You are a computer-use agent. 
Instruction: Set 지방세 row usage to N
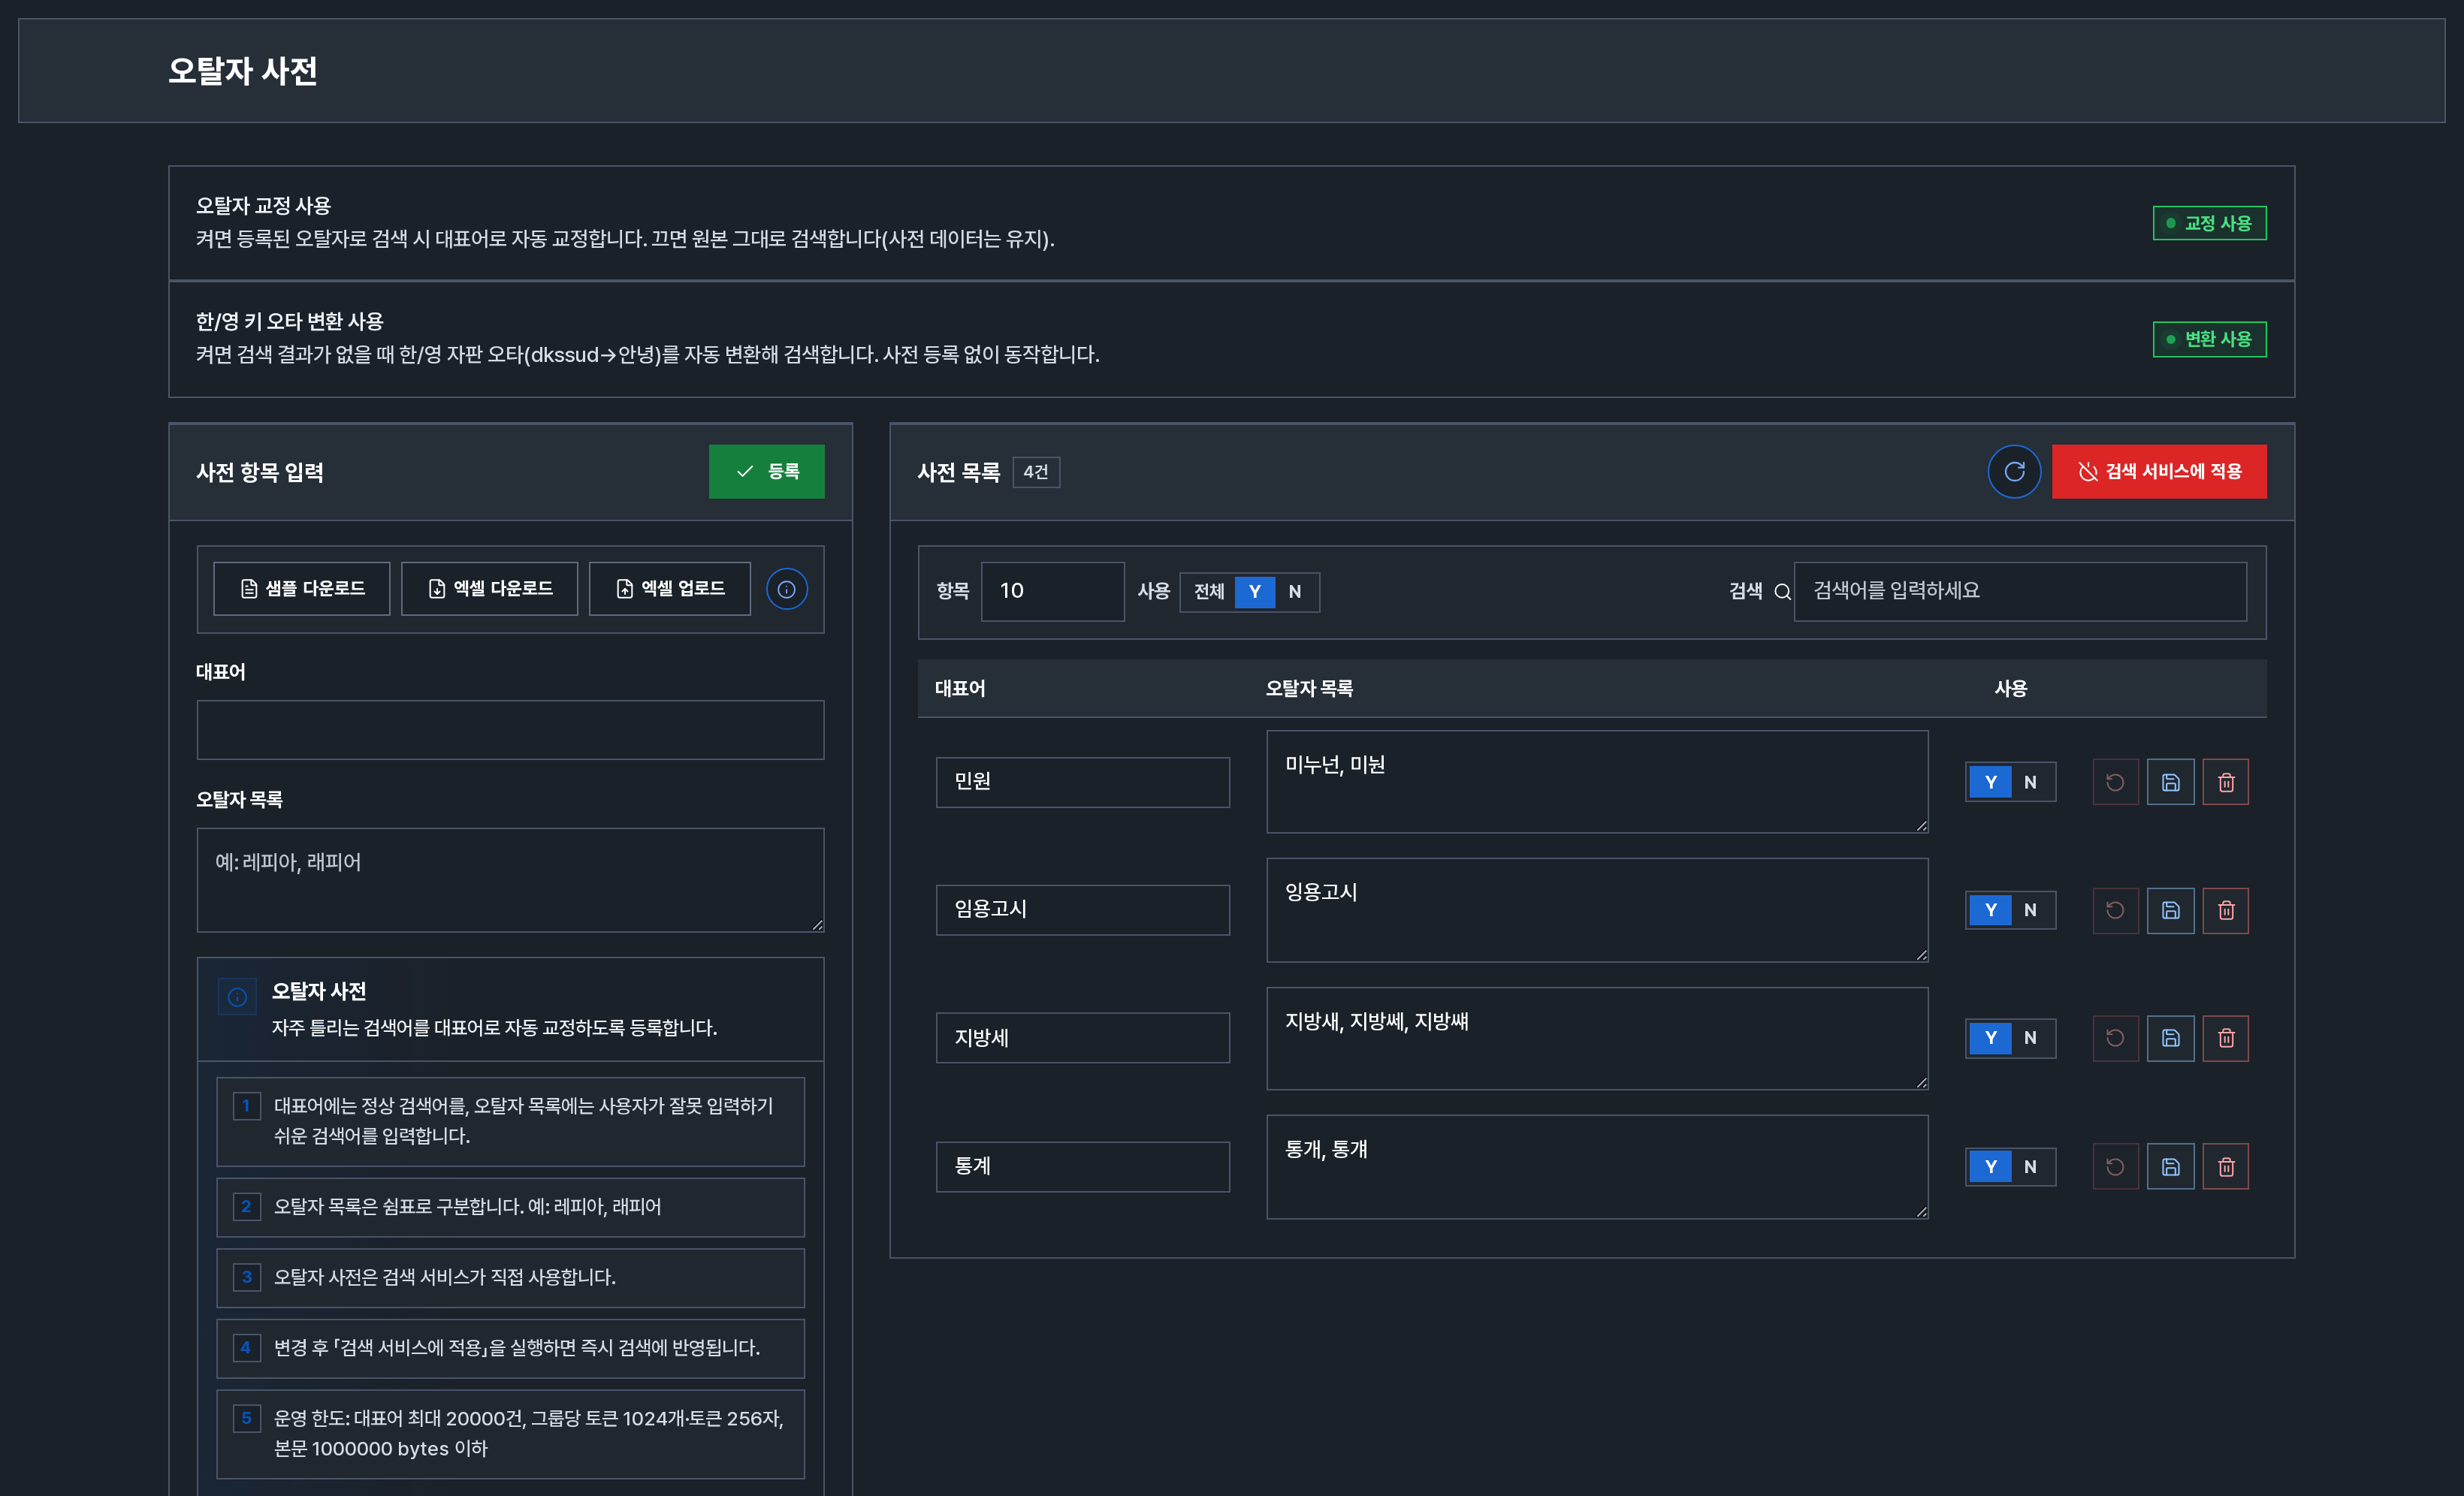coord(2029,1038)
